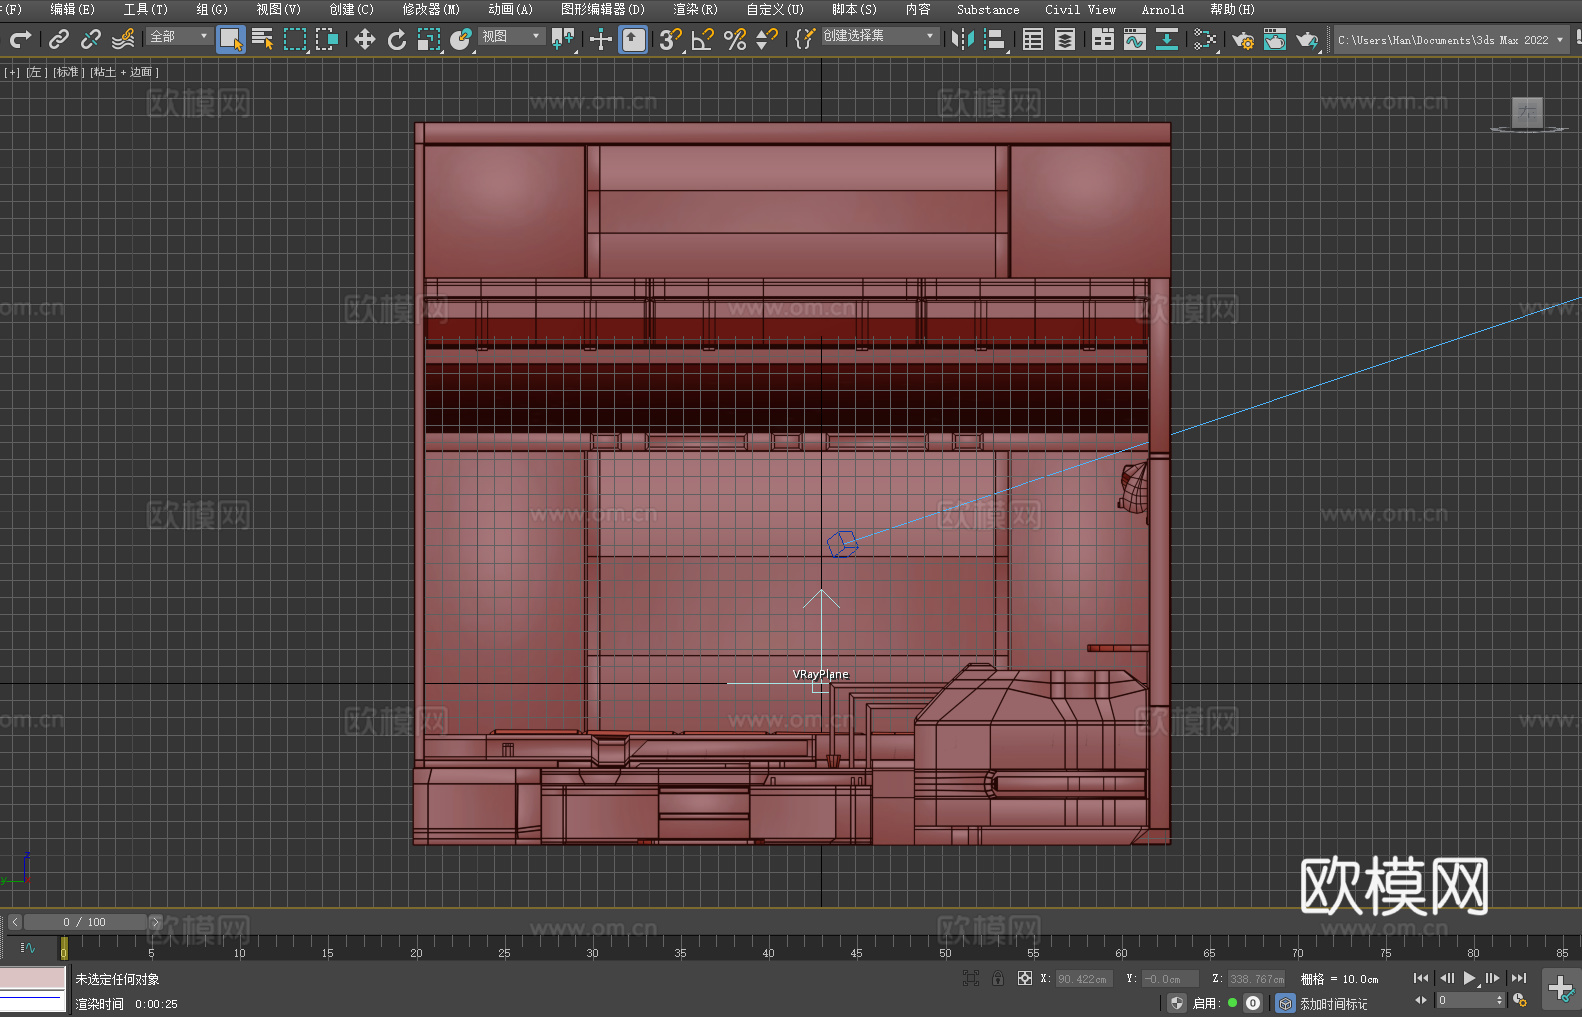1582x1017 pixels.
Task: Expand the 创建选择集 named selection dropdown
Action: [x=879, y=36]
